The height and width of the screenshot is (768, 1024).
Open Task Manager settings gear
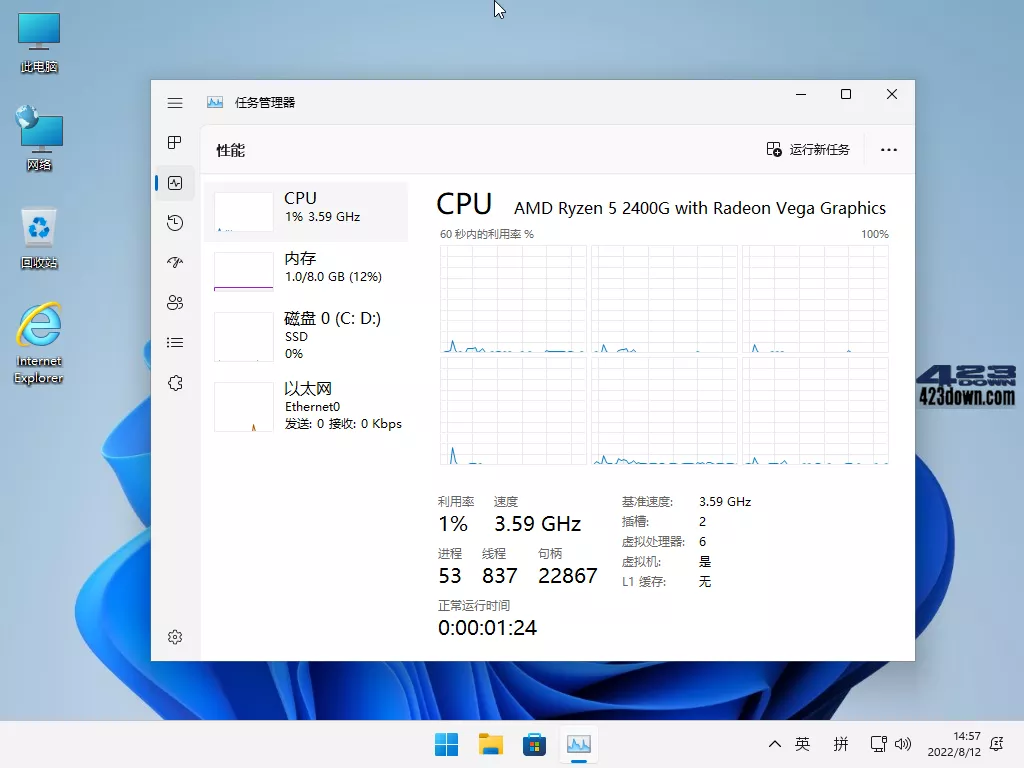(175, 637)
